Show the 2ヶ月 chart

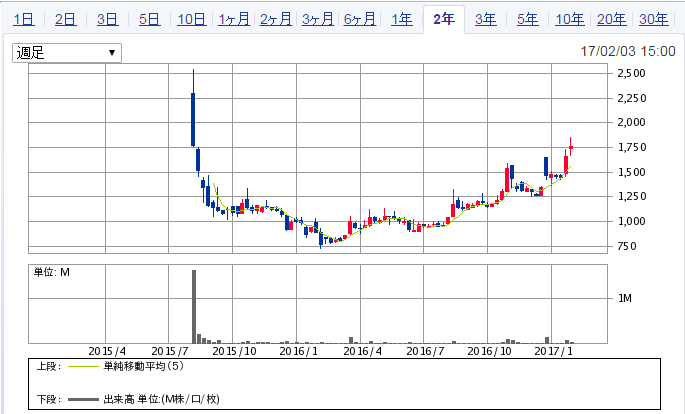click(276, 19)
